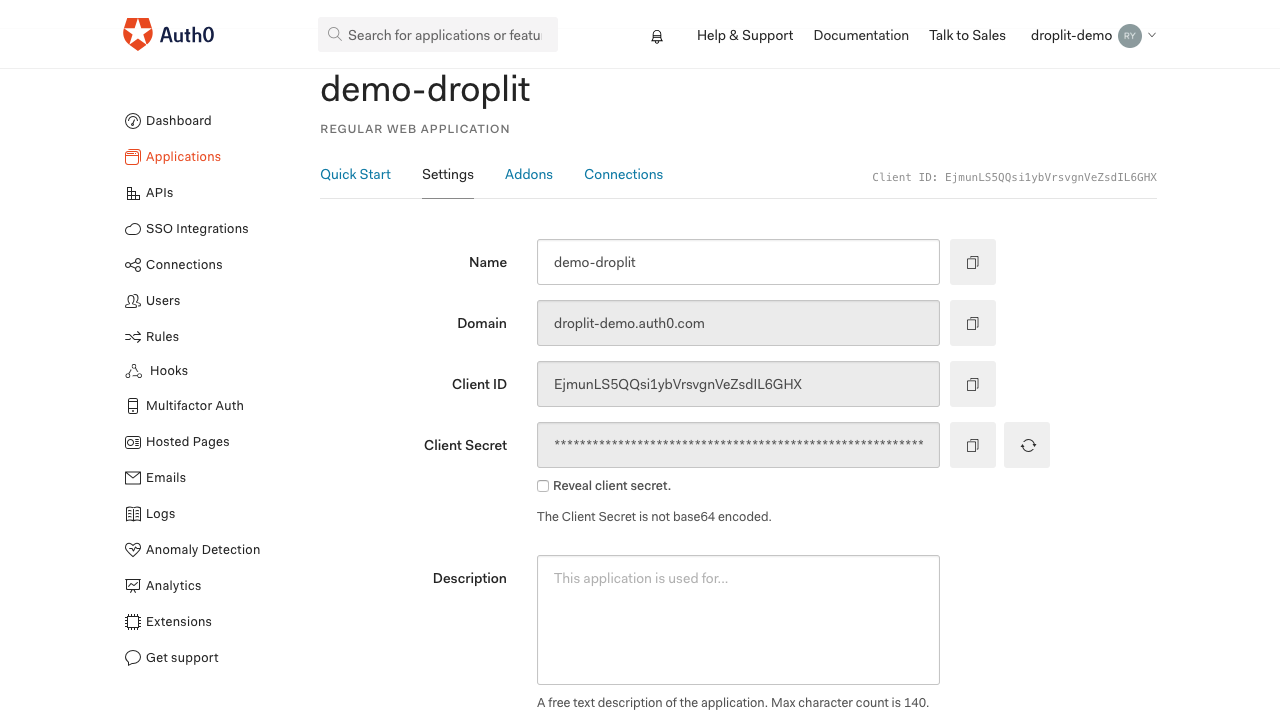Screen dimensions: 1280x720
Task: Click the Users icon in sidebar
Action: (133, 301)
